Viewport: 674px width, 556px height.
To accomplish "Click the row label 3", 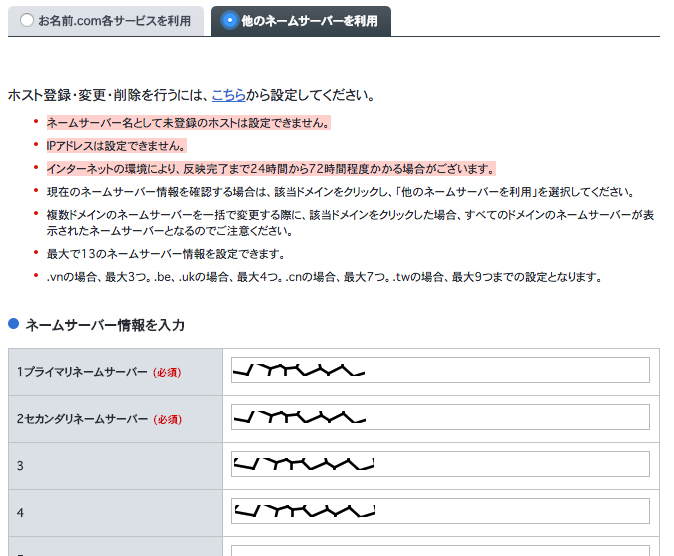I will point(20,466).
